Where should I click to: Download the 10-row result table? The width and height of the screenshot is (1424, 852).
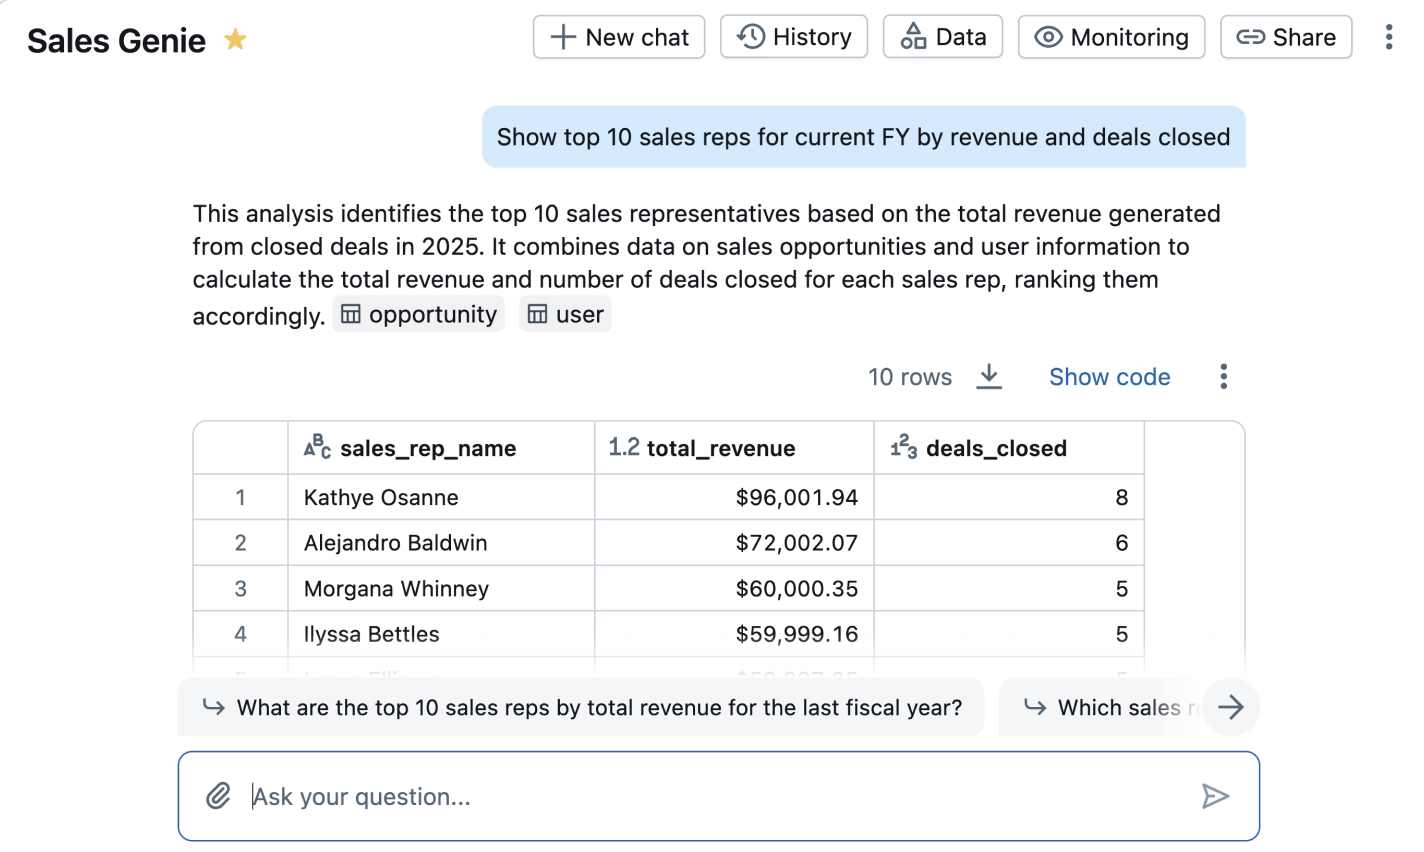click(988, 377)
